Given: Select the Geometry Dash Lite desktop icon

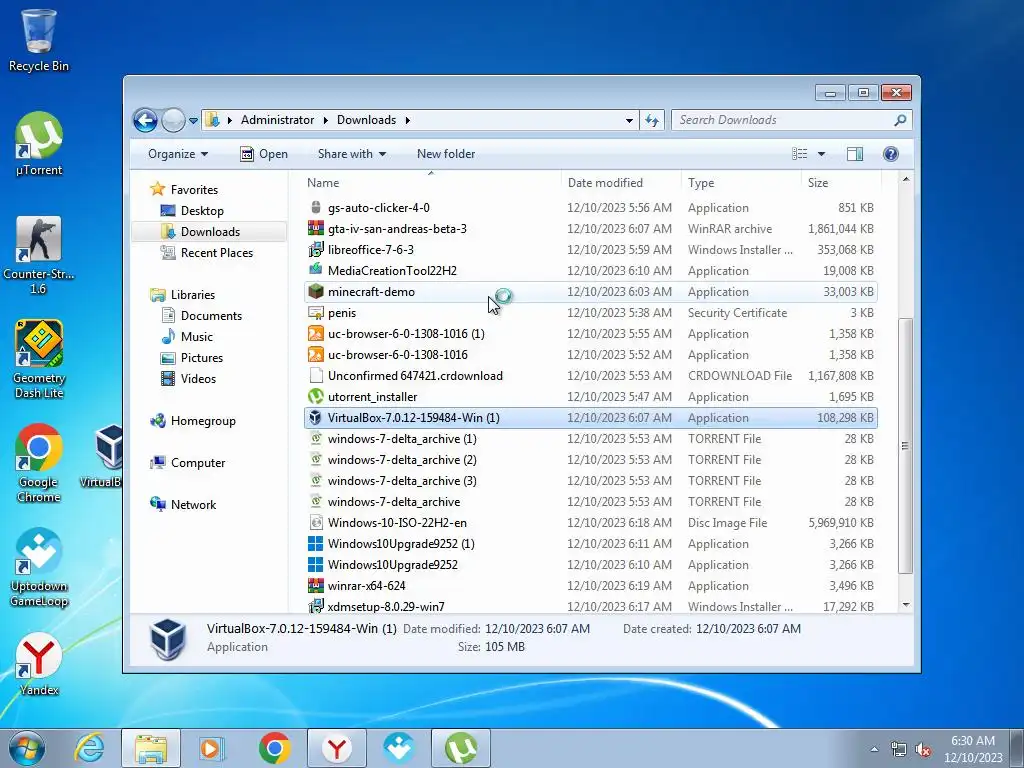Looking at the screenshot, I should 39,359.
